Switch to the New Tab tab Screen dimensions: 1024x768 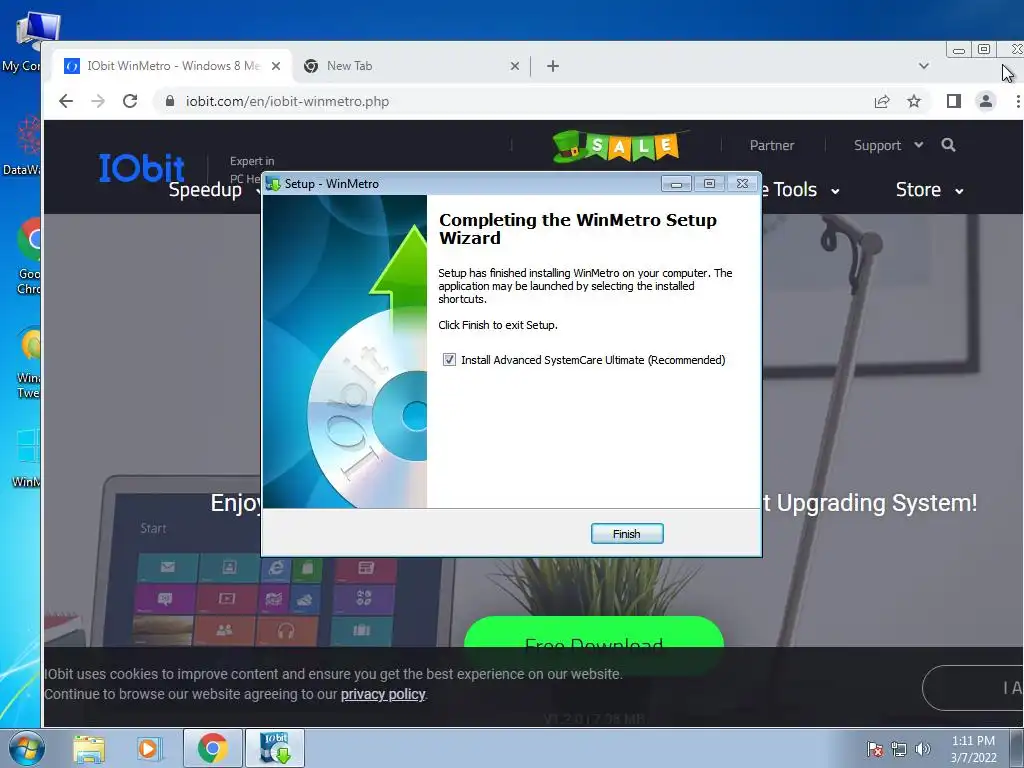click(409, 66)
